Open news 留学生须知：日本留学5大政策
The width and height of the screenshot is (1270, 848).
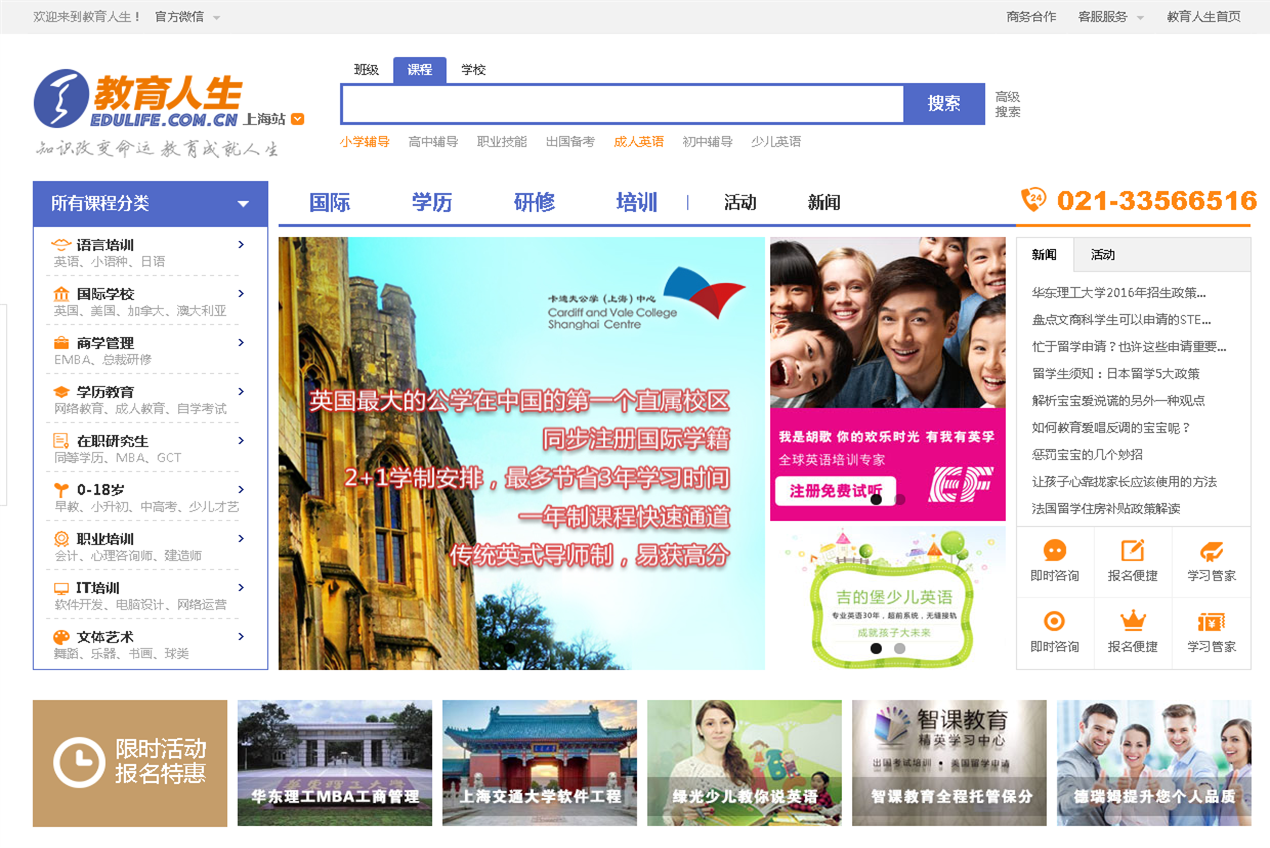1116,374
